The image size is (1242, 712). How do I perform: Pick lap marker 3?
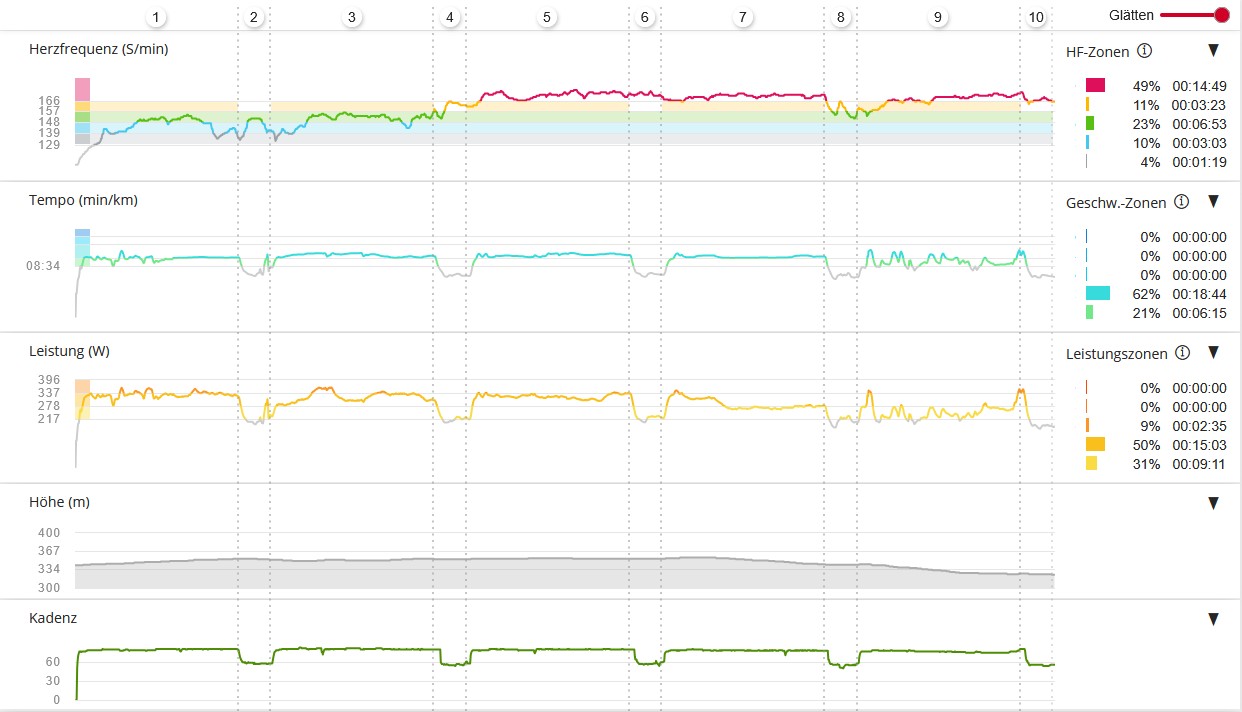351,18
